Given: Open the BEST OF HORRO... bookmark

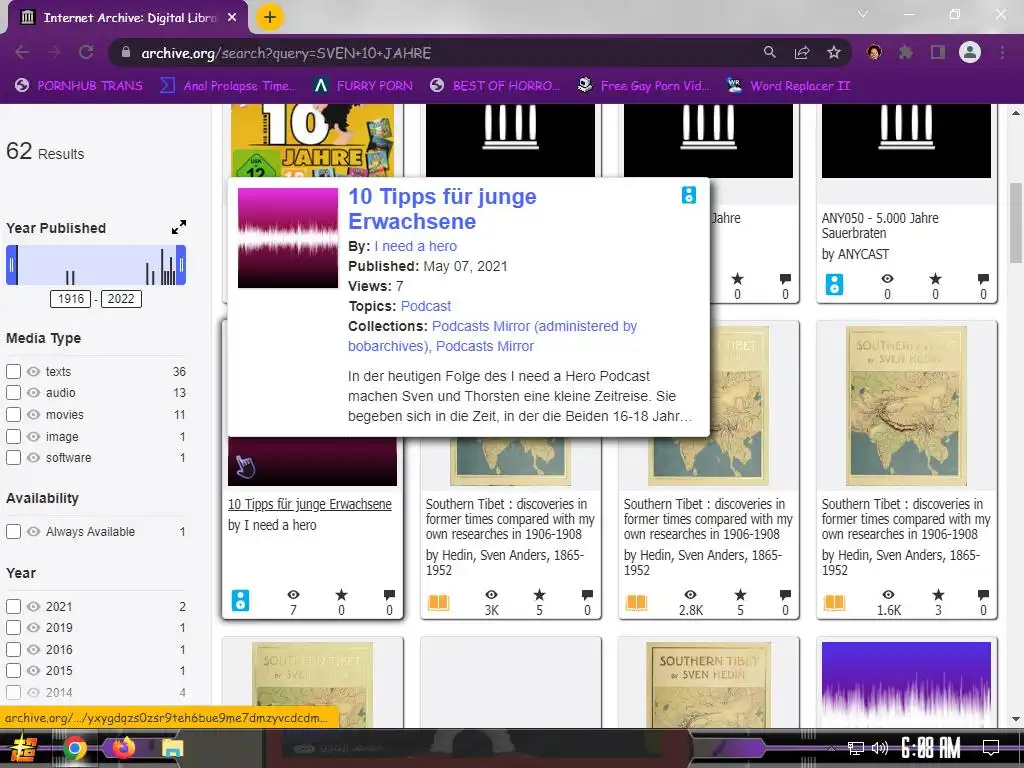Looking at the screenshot, I should coord(494,86).
